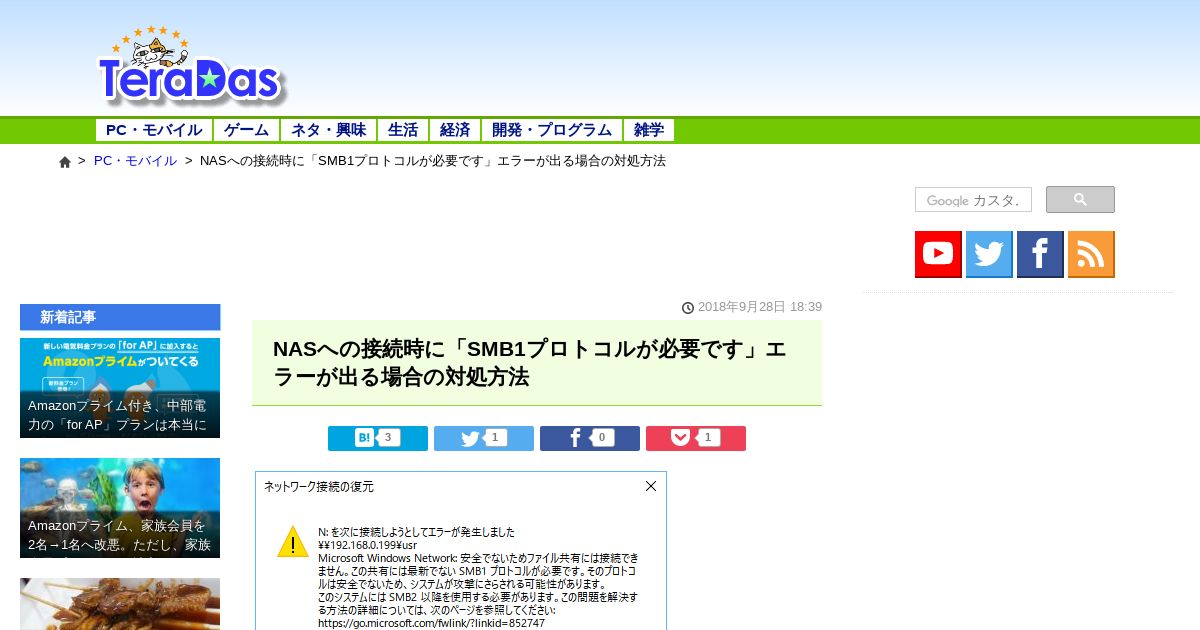This screenshot has width=1200, height=630.
Task: Open the 経済 menu
Action: 455,130
